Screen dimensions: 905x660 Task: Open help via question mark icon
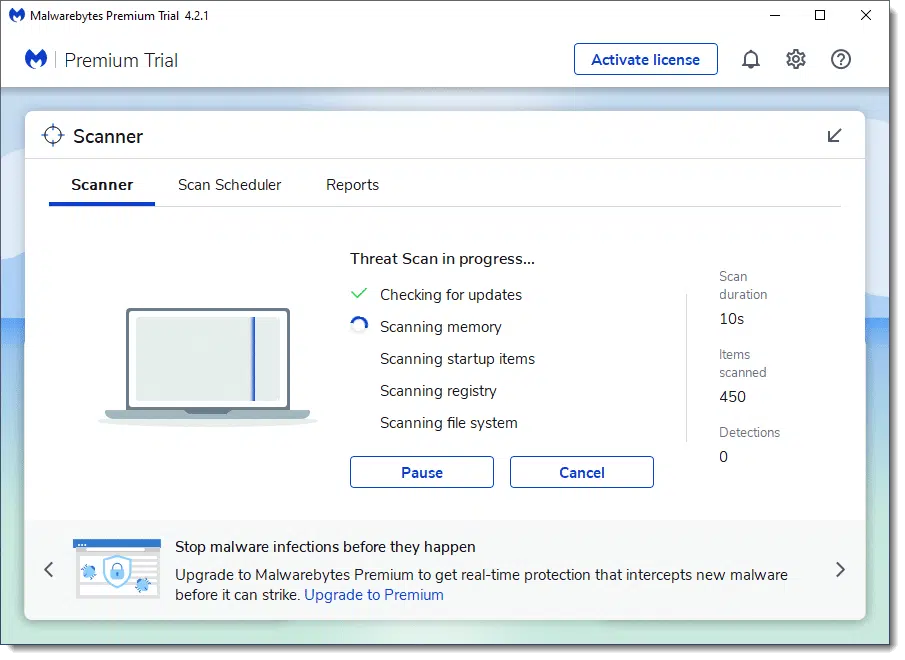840,59
